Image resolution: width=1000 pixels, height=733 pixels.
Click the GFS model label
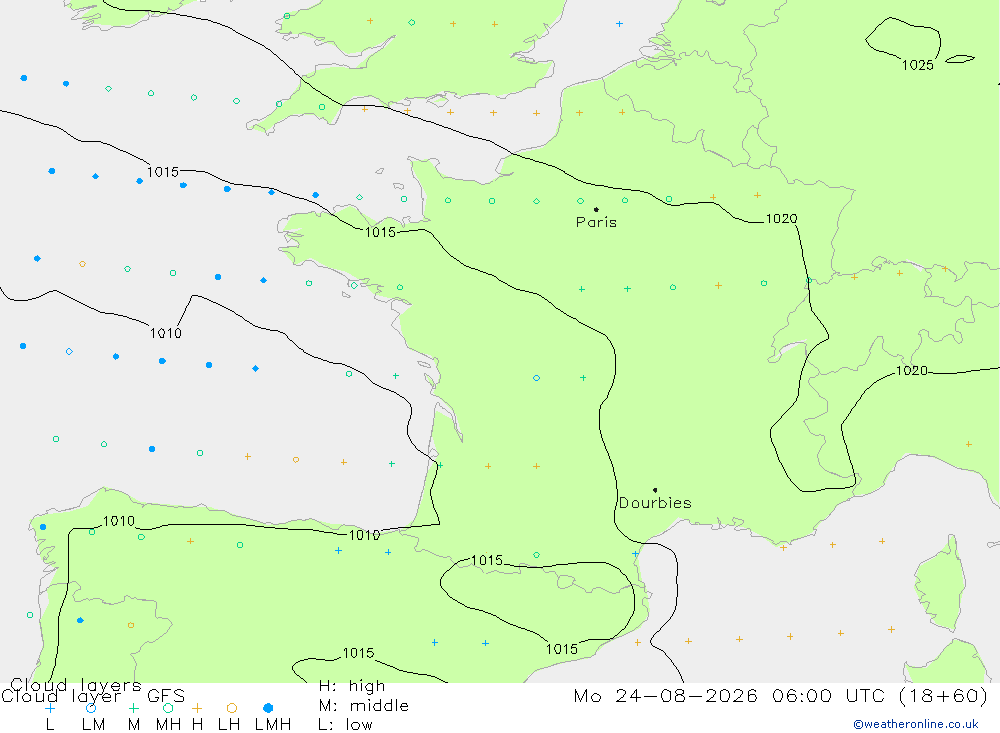166,696
